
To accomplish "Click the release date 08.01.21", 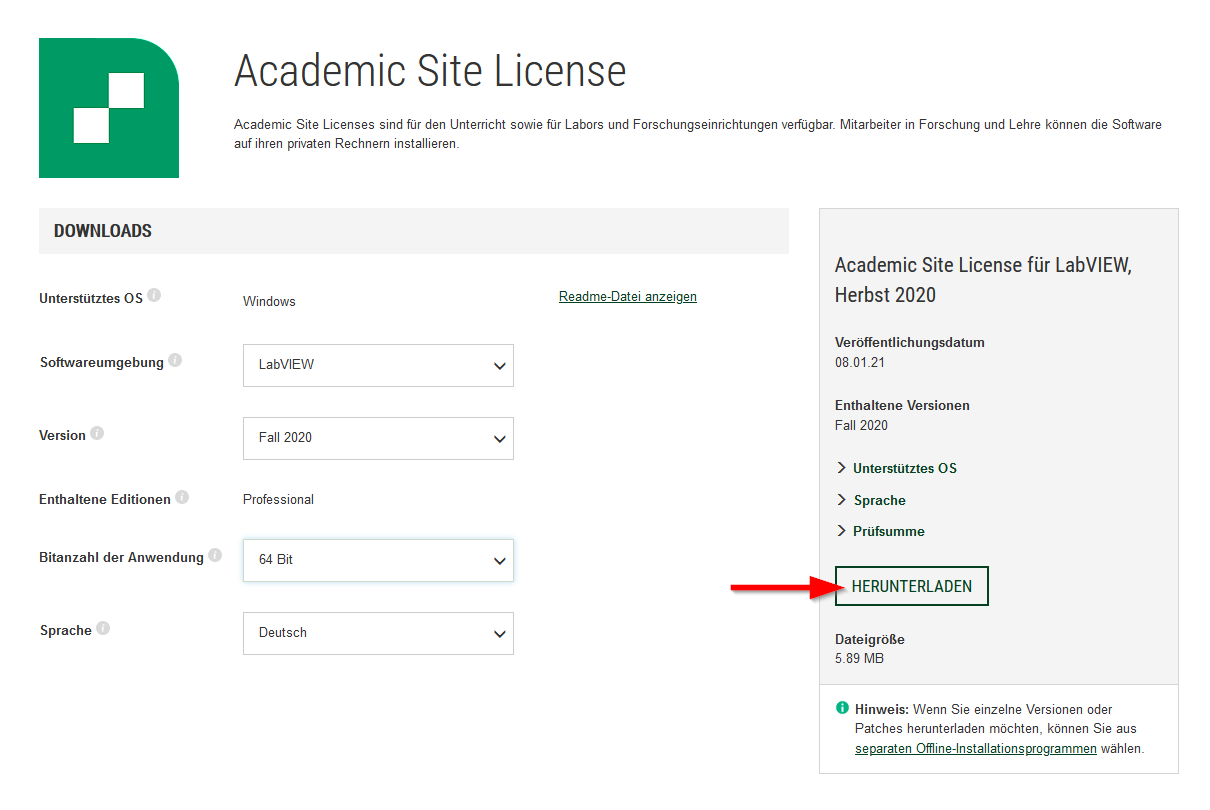I will [860, 362].
